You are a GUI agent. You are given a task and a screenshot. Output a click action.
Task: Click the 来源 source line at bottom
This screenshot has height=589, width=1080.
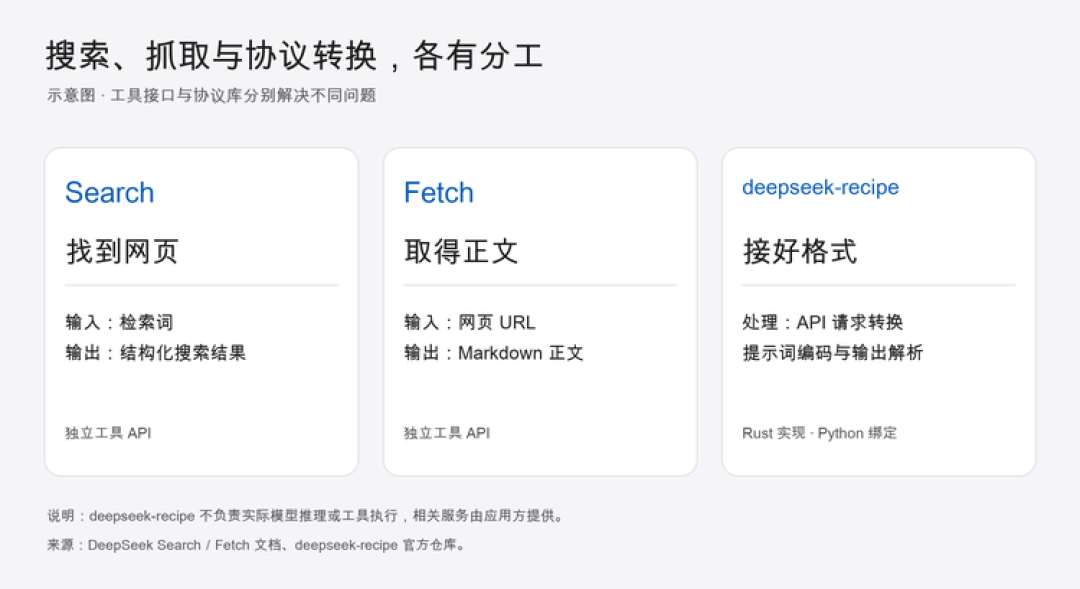point(258,545)
